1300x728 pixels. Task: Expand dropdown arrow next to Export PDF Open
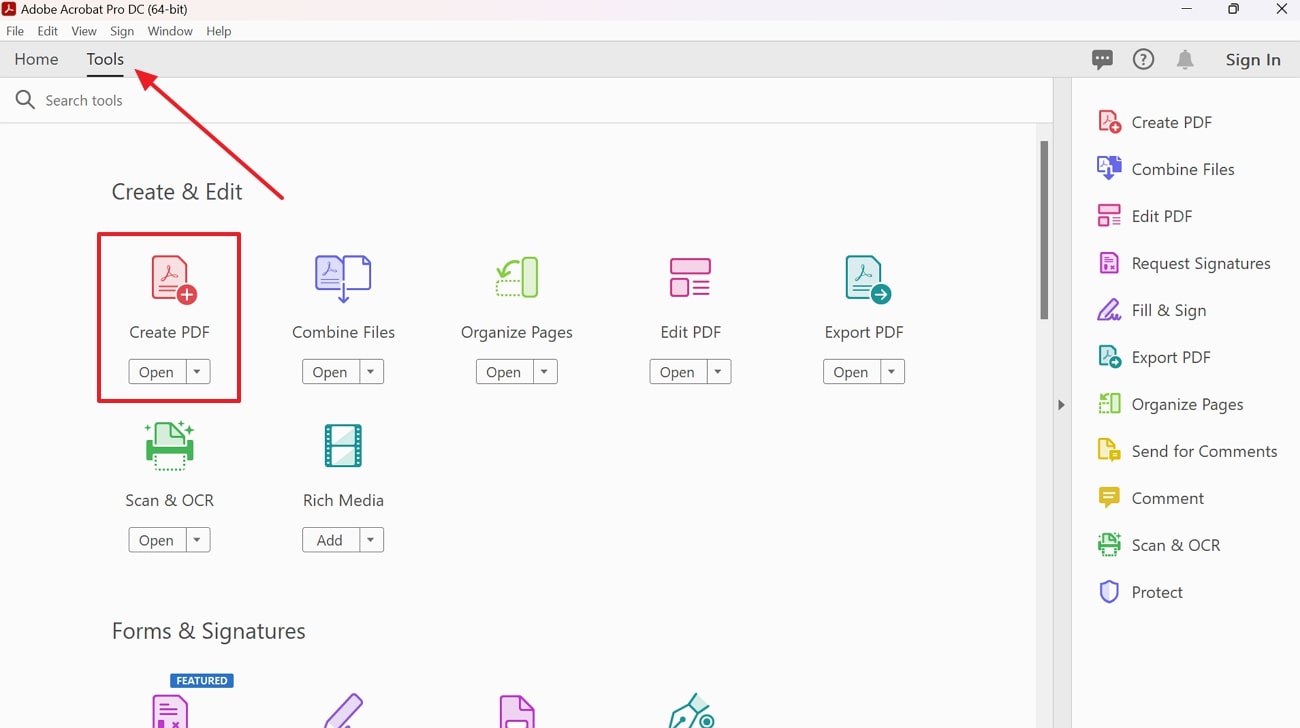892,372
